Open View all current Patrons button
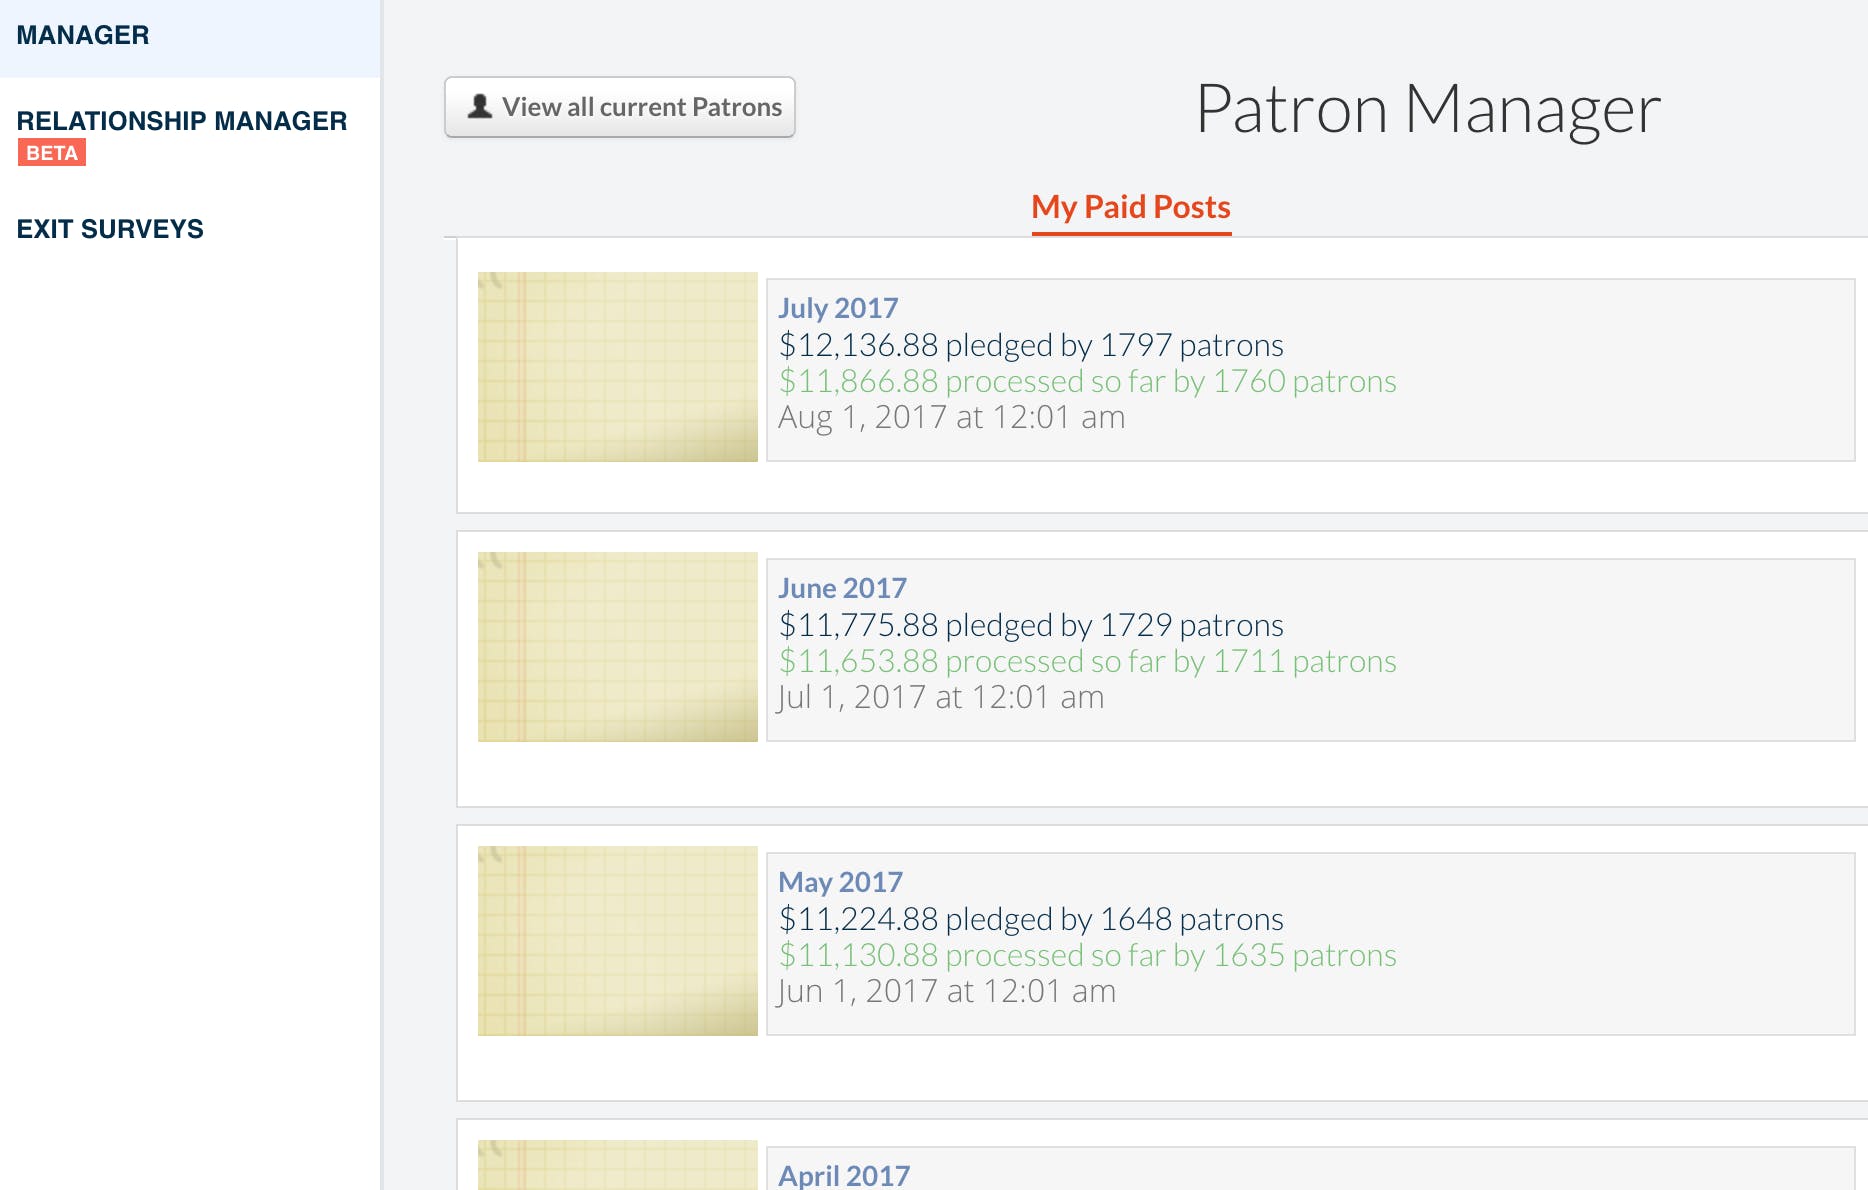 coord(620,107)
